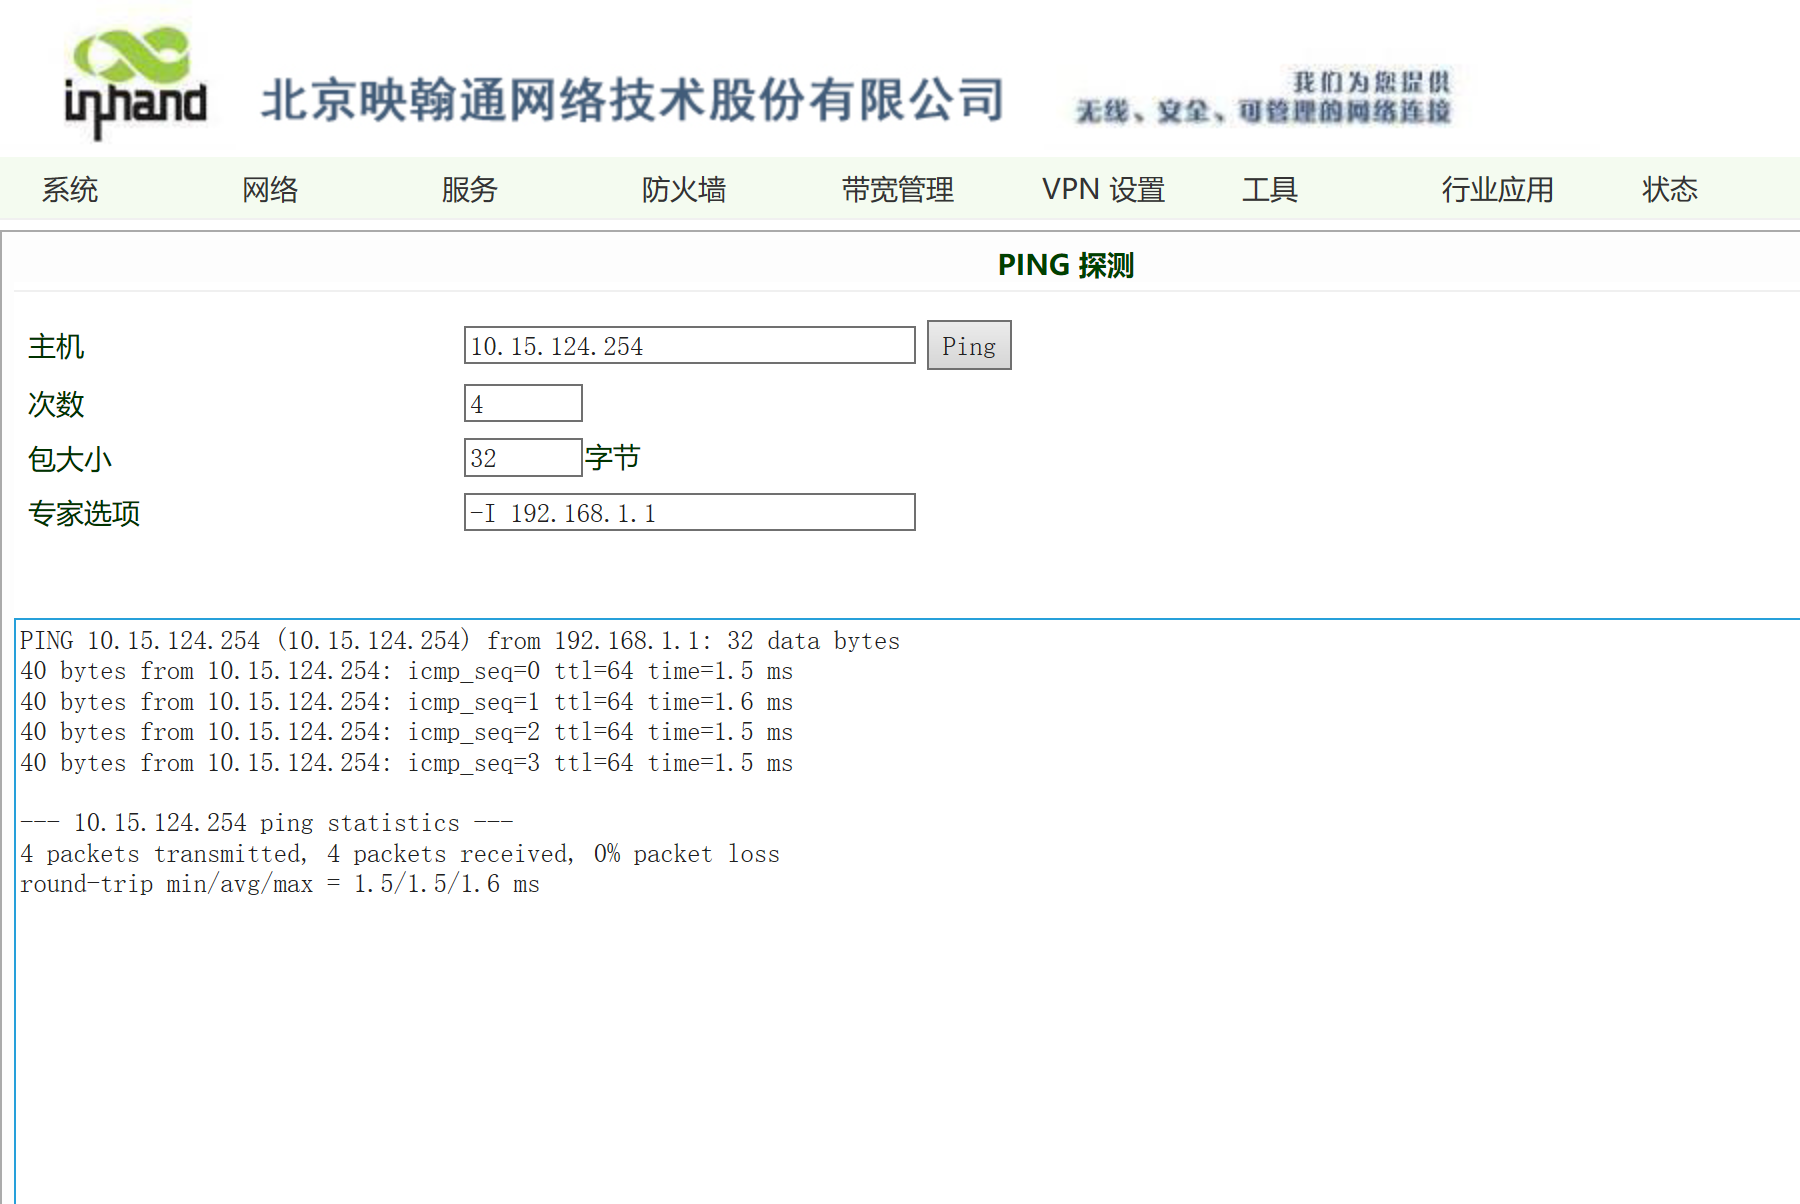
Task: Select the 次数 ping count field
Action: point(522,402)
